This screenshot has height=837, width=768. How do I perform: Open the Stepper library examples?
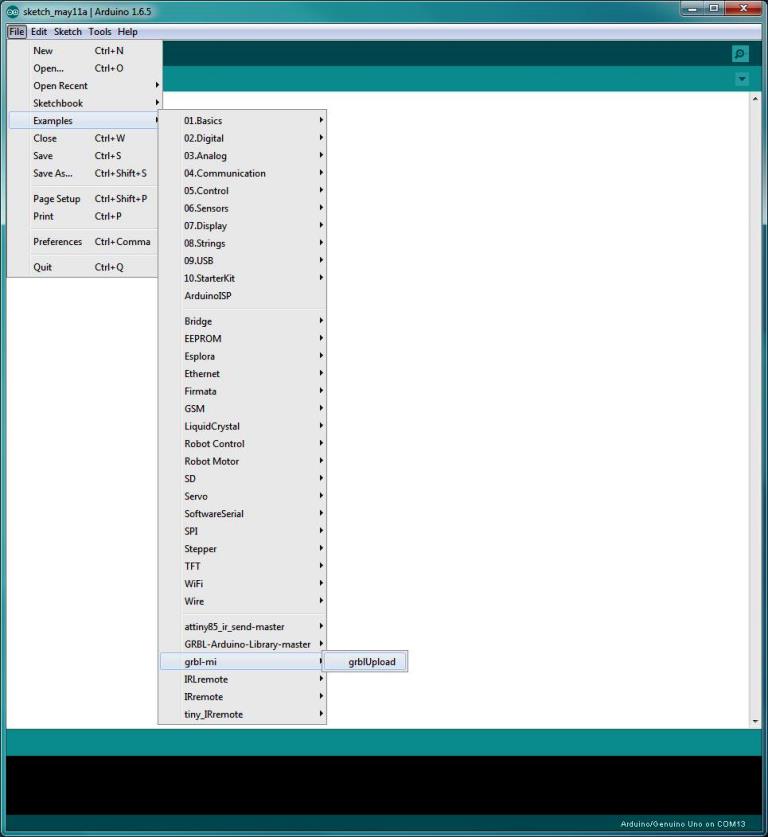tap(242, 549)
